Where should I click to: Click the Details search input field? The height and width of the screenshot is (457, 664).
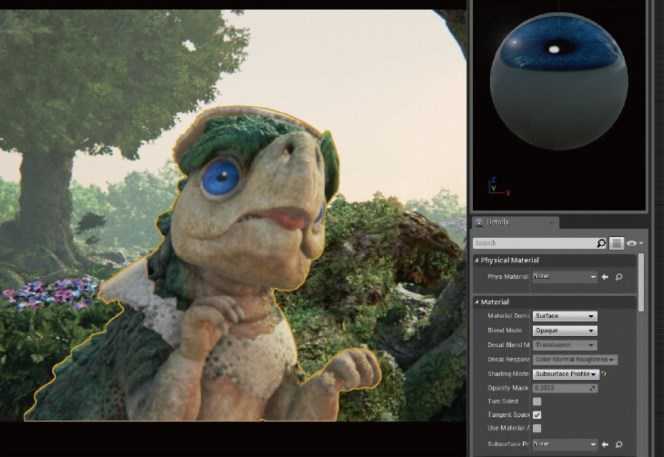(534, 243)
